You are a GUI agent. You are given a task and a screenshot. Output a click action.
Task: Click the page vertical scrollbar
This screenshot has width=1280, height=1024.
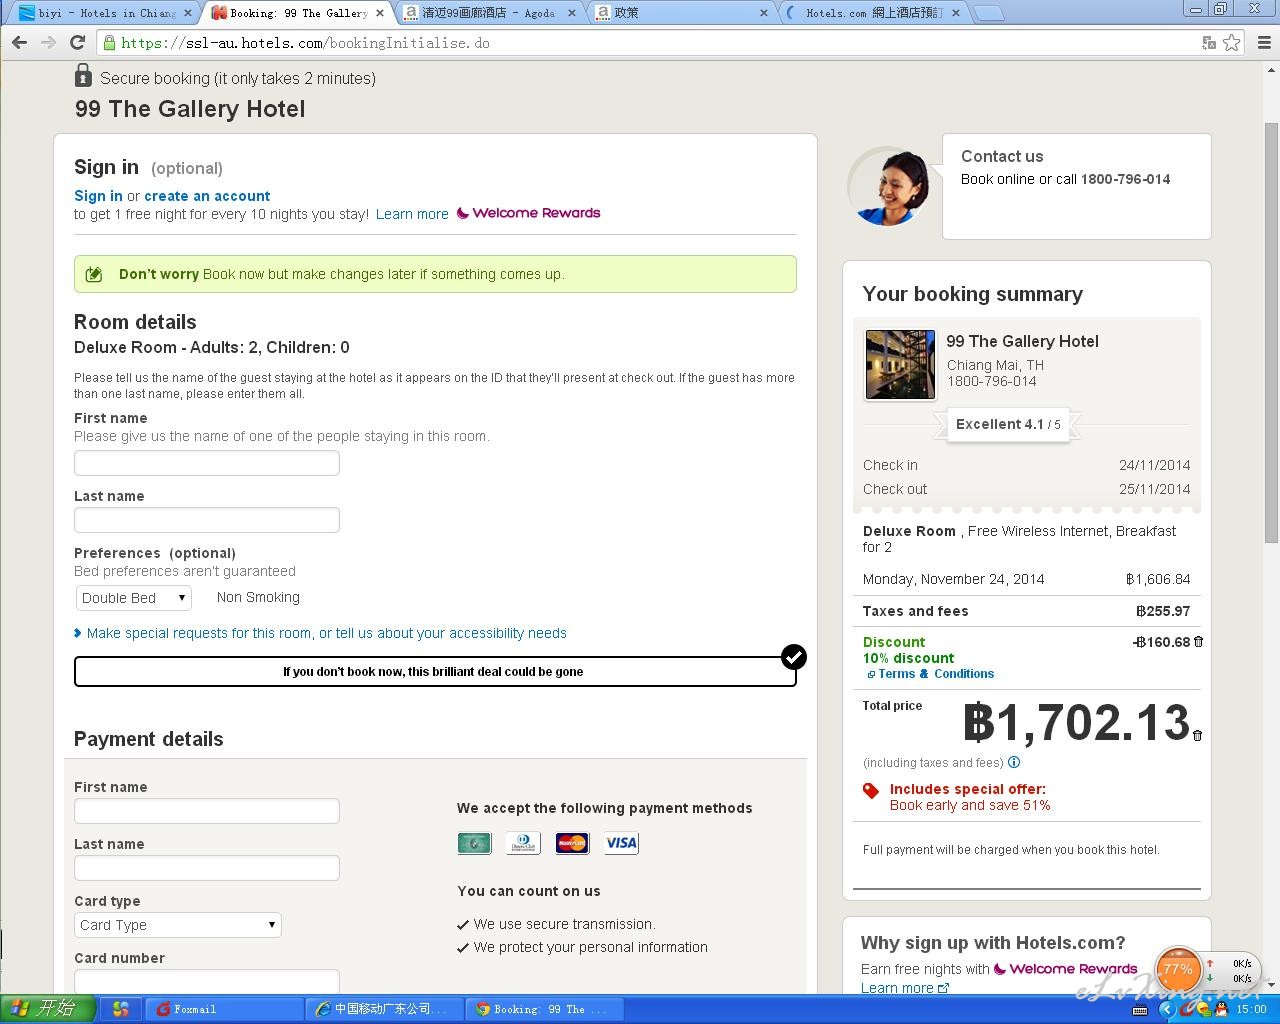[x=1271, y=333]
